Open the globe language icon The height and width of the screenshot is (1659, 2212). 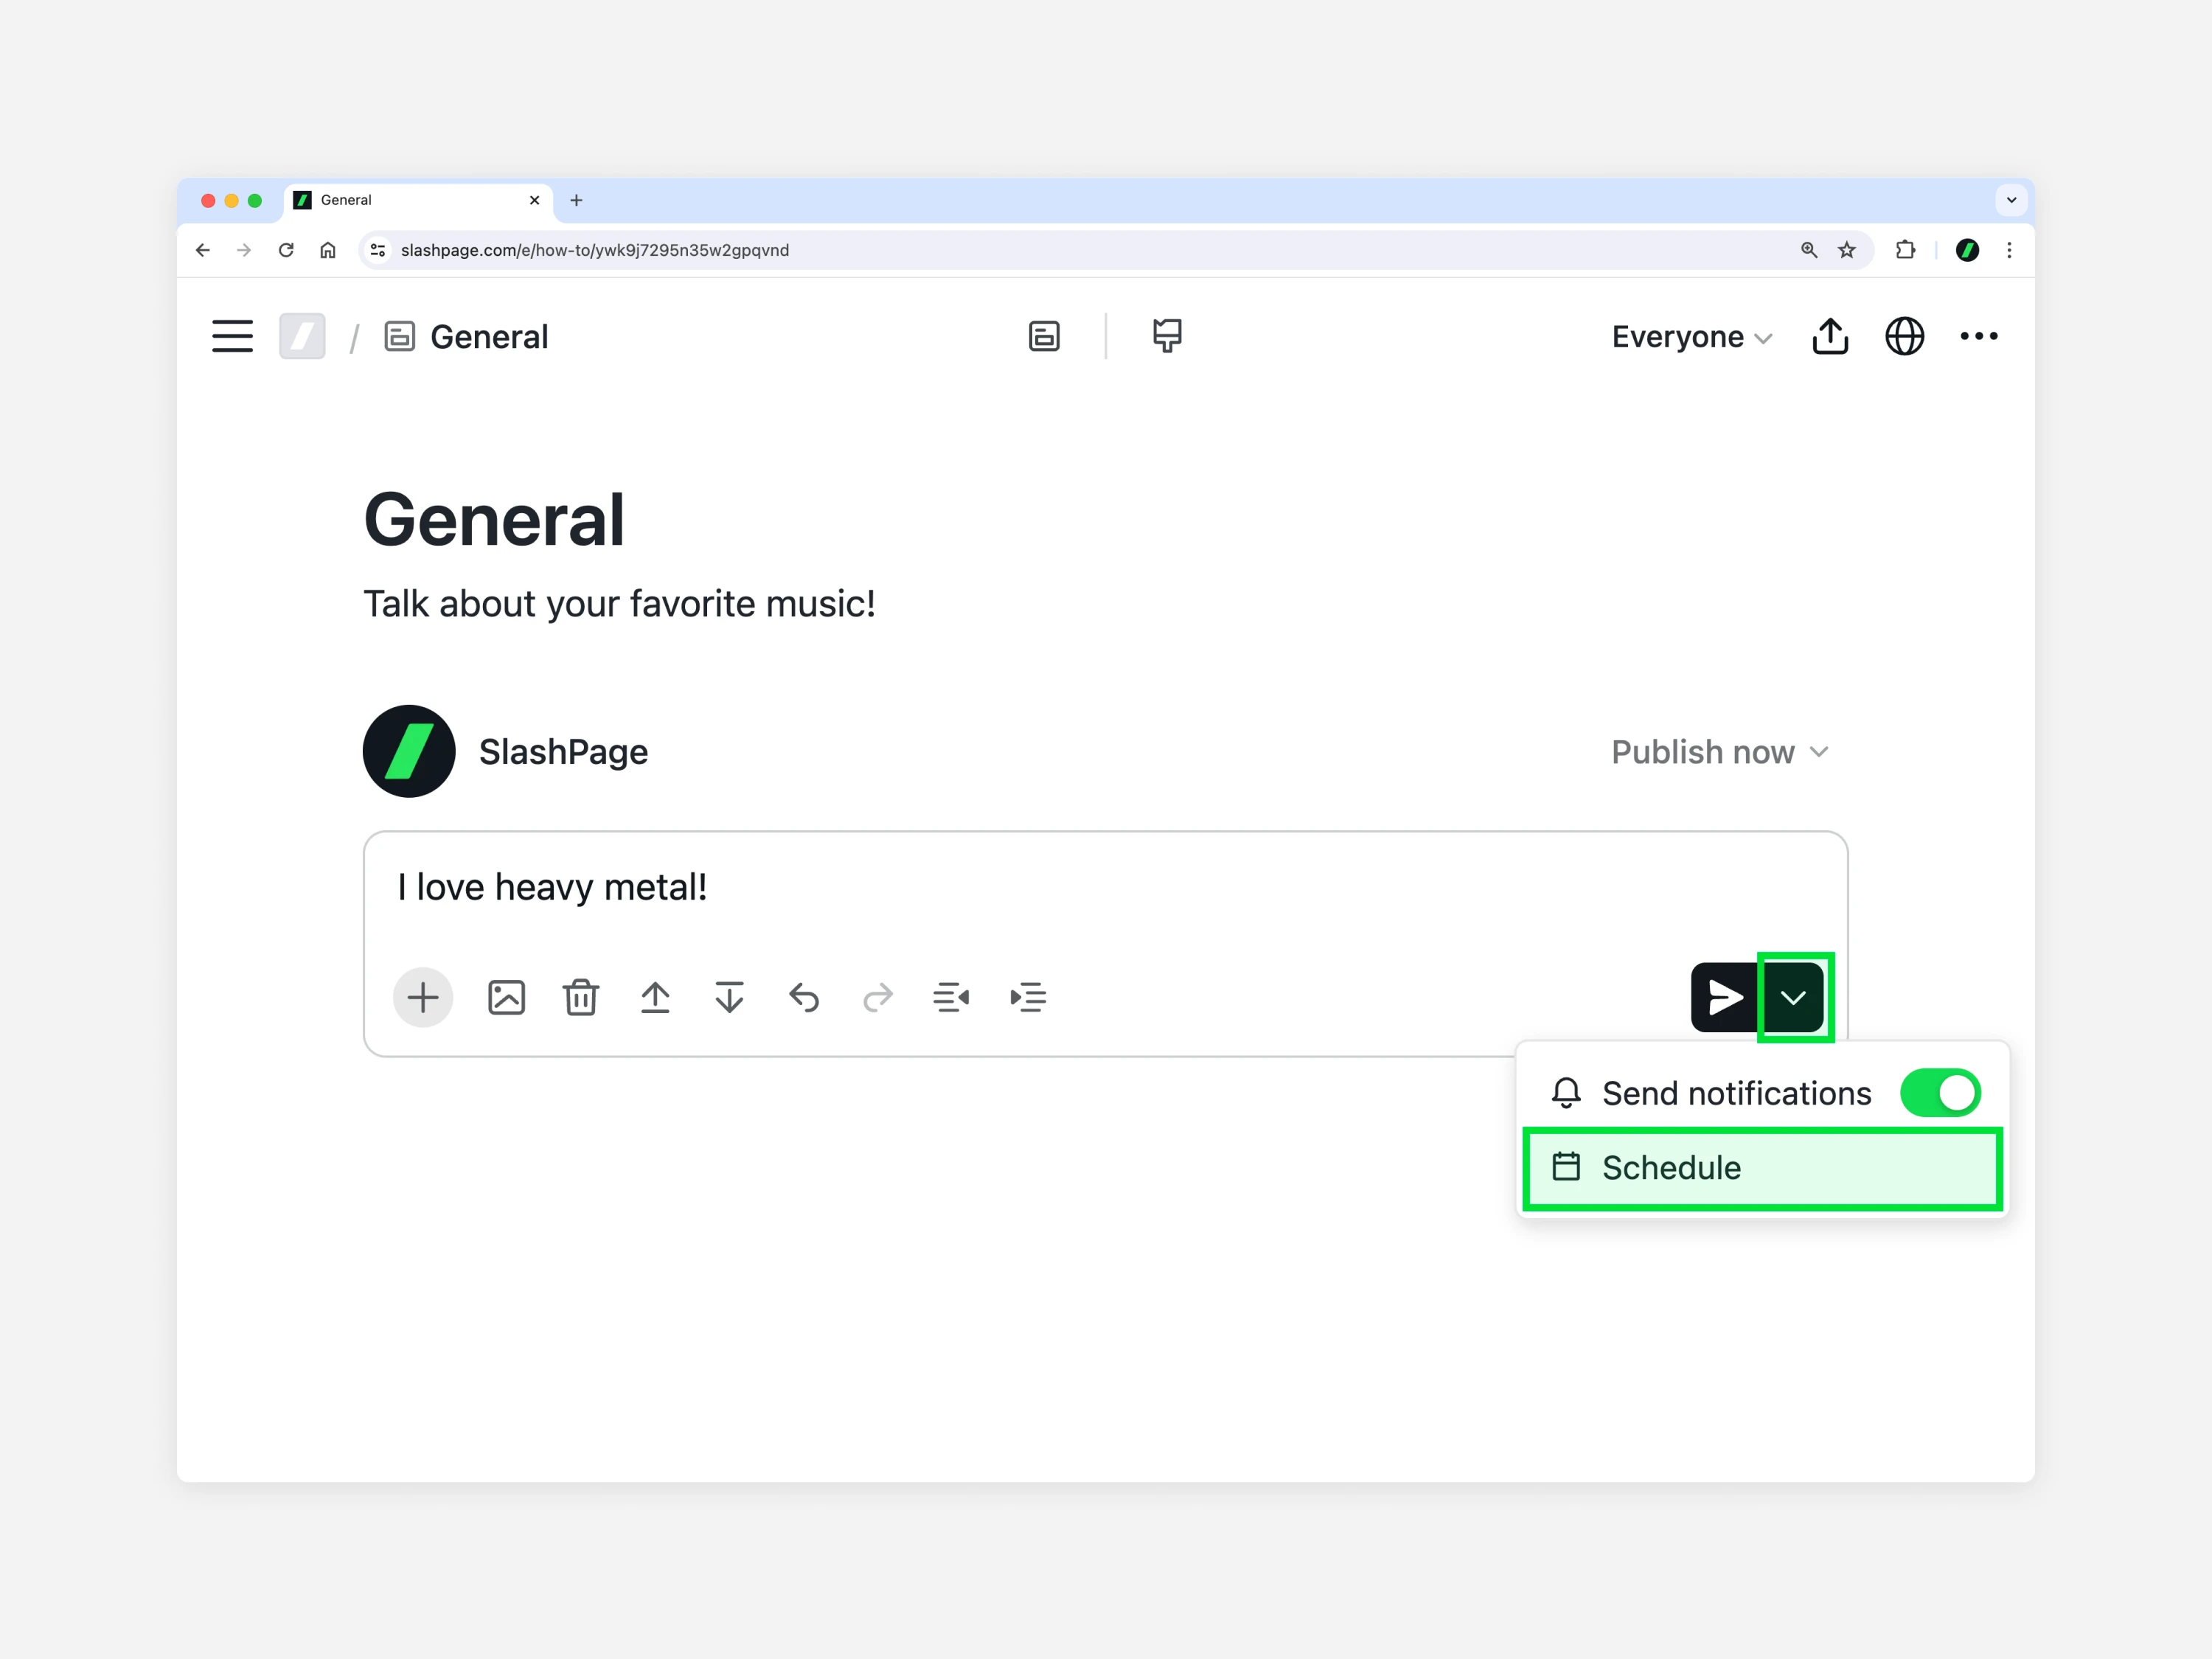point(1904,336)
